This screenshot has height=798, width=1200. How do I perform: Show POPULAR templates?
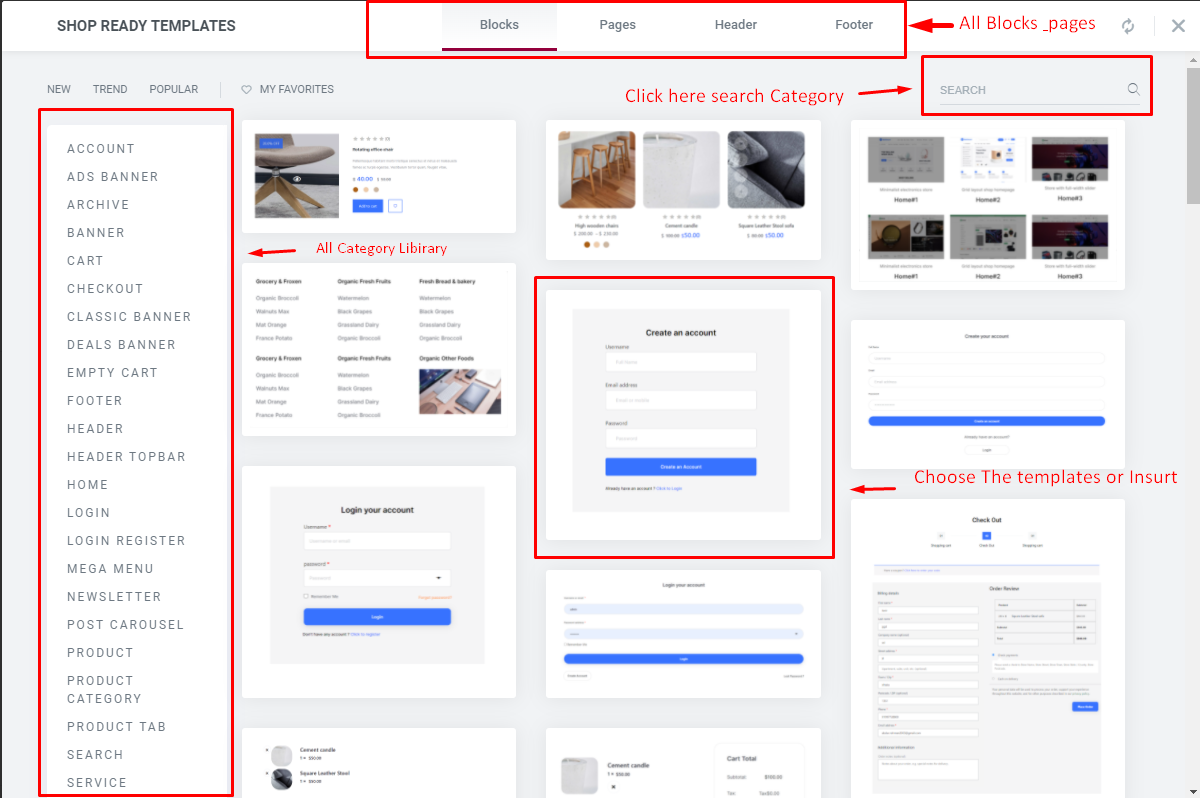click(174, 89)
